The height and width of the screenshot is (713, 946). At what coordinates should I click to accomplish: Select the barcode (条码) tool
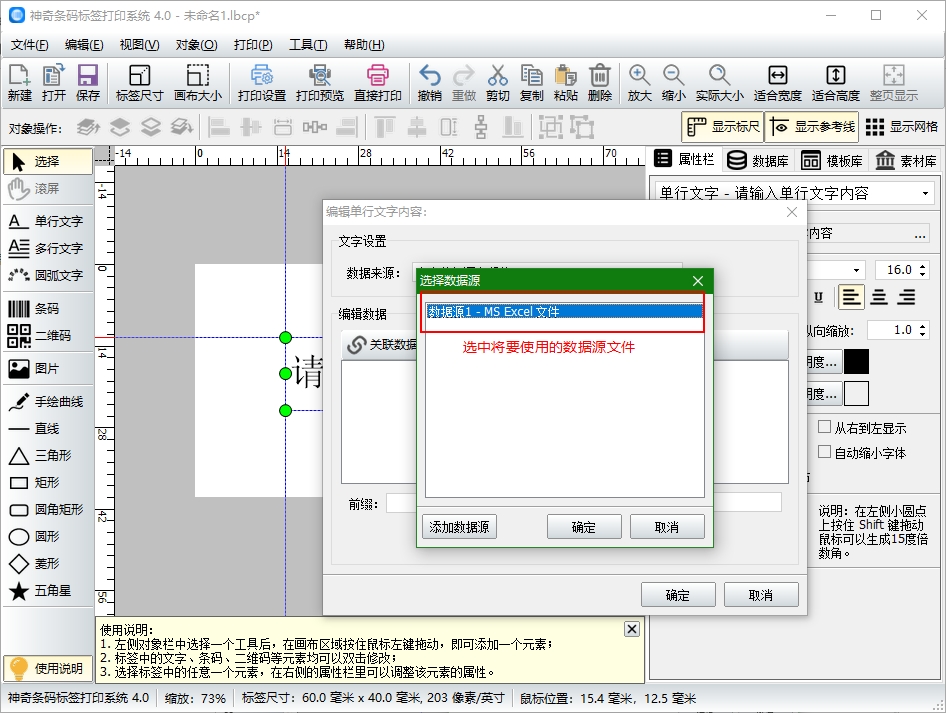pos(46,309)
